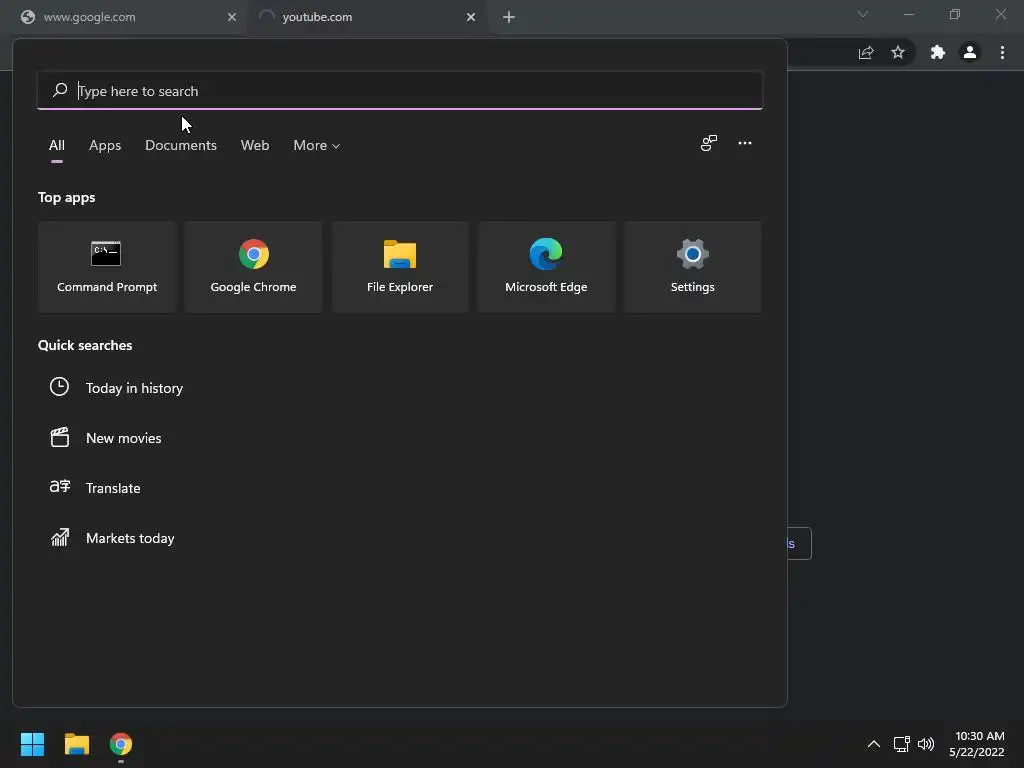Screen dimensions: 1024x768
Task: Open network status tray icon
Action: 901,744
